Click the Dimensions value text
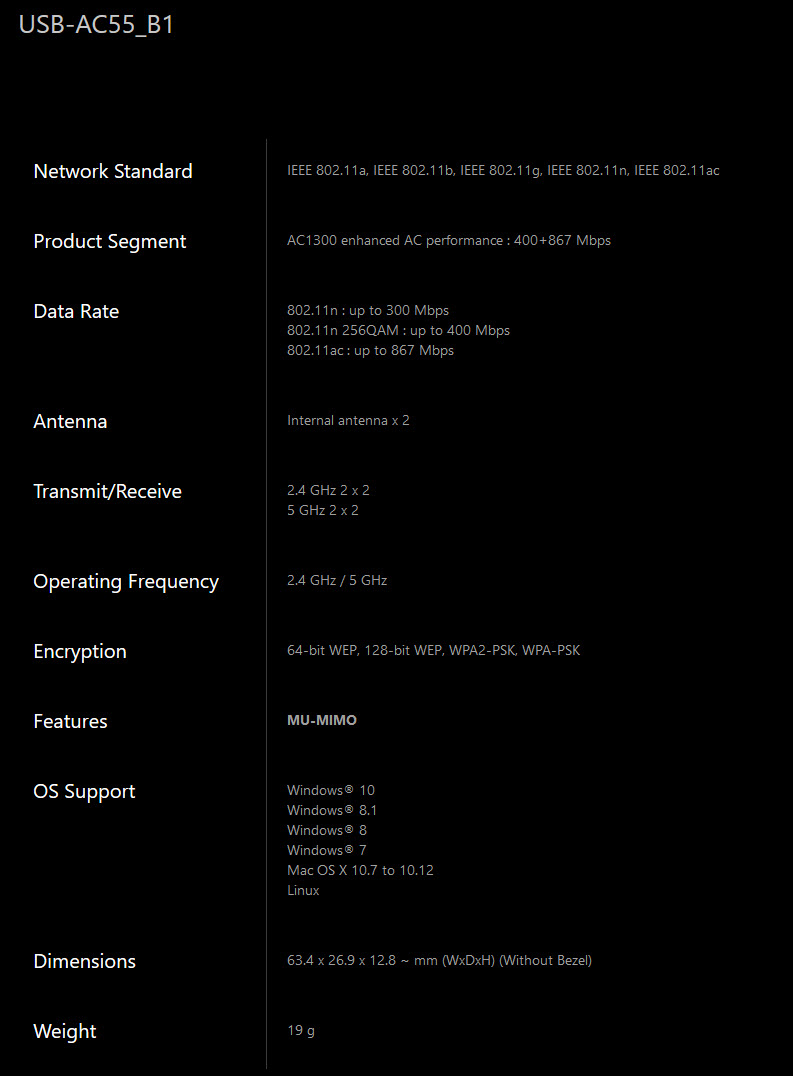The width and height of the screenshot is (793, 1076). [439, 961]
